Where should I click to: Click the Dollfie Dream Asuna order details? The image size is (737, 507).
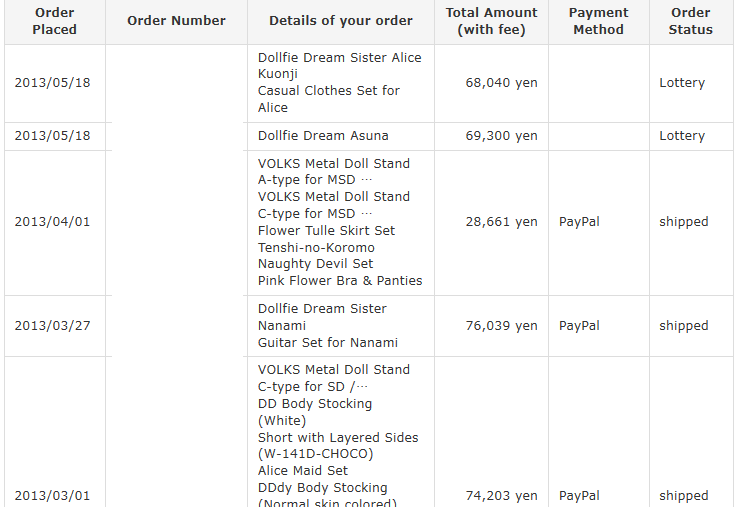tap(323, 136)
